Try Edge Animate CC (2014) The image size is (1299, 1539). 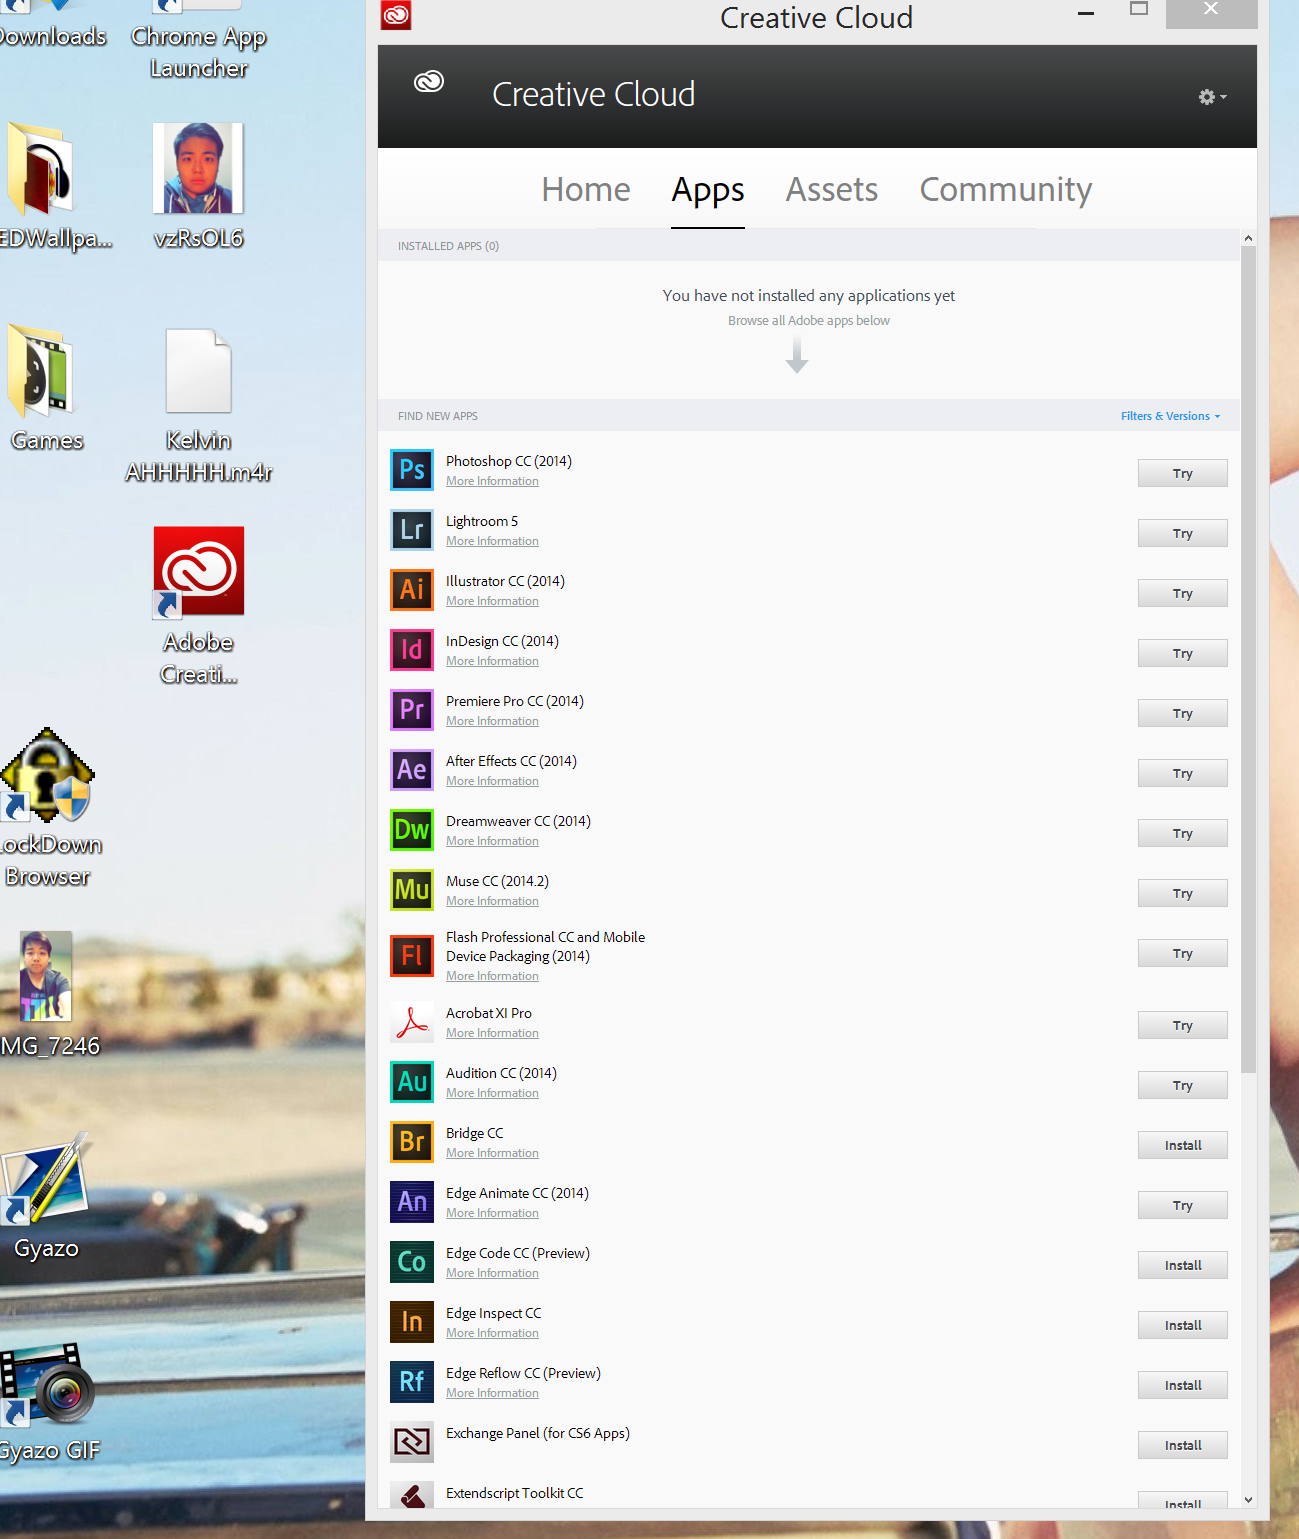(x=1183, y=1206)
